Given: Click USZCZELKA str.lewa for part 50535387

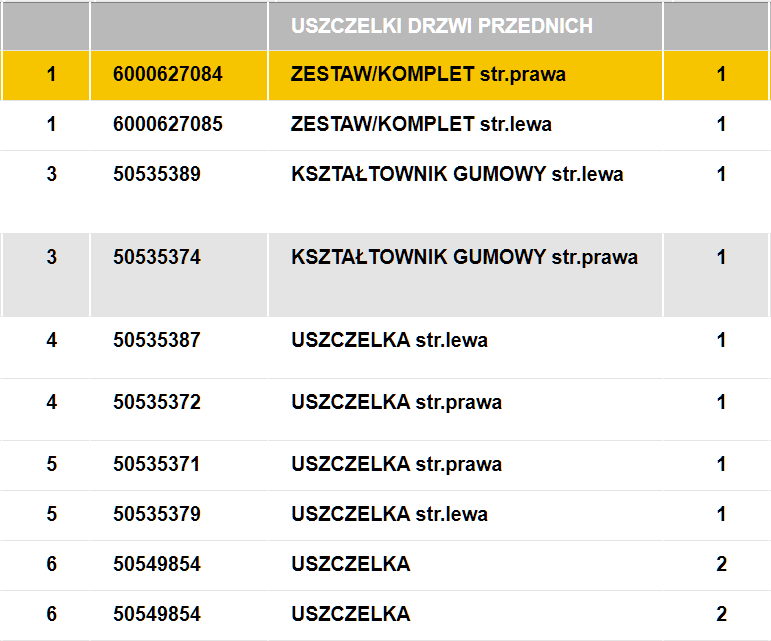Looking at the screenshot, I should pyautogui.click(x=389, y=341).
